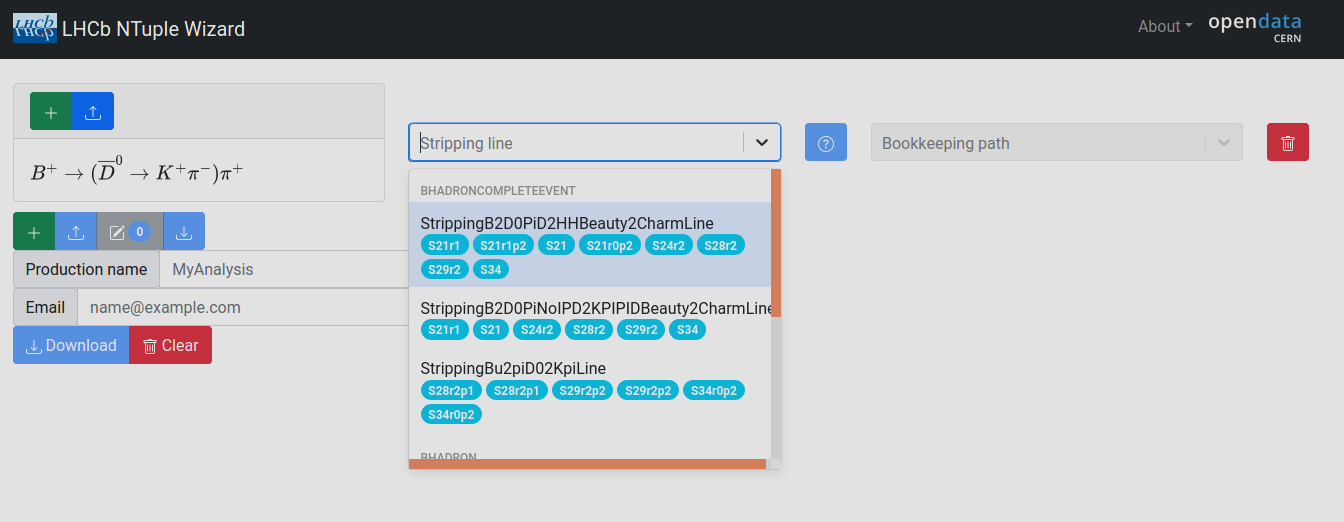
Task: Focus the Email input field
Action: click(240, 307)
